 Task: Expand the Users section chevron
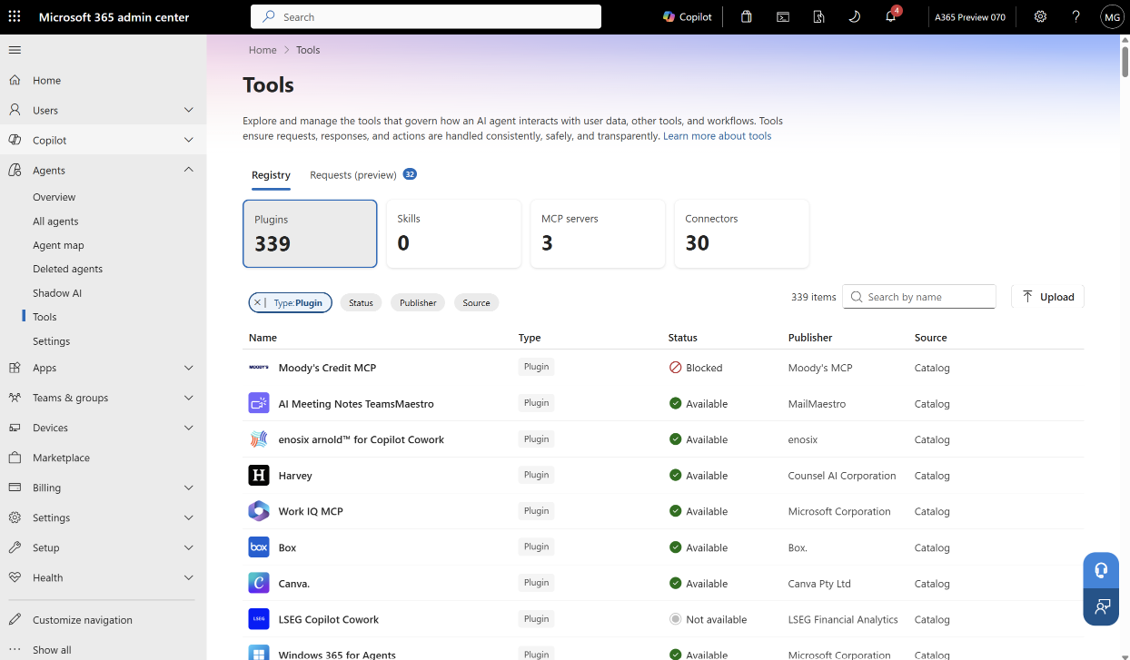(x=189, y=110)
